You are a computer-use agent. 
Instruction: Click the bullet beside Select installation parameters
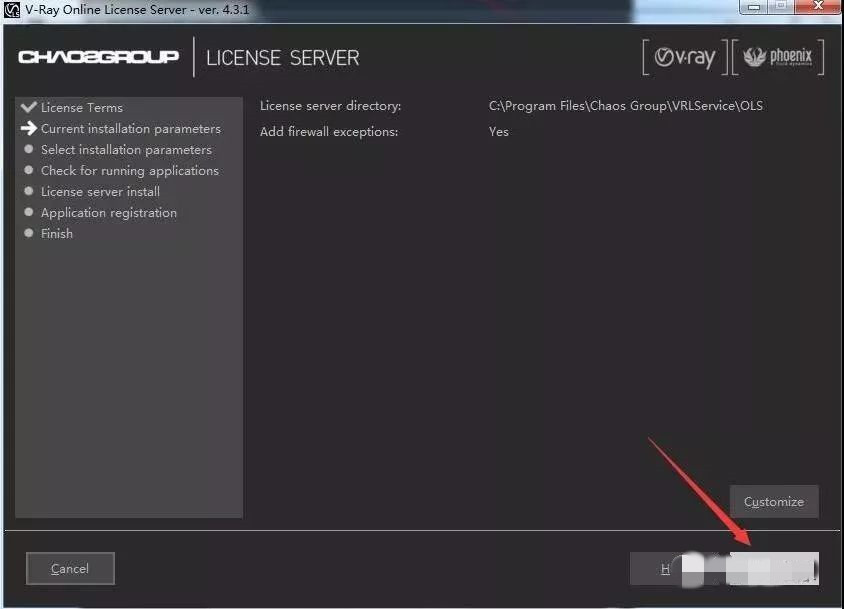click(x=29, y=150)
